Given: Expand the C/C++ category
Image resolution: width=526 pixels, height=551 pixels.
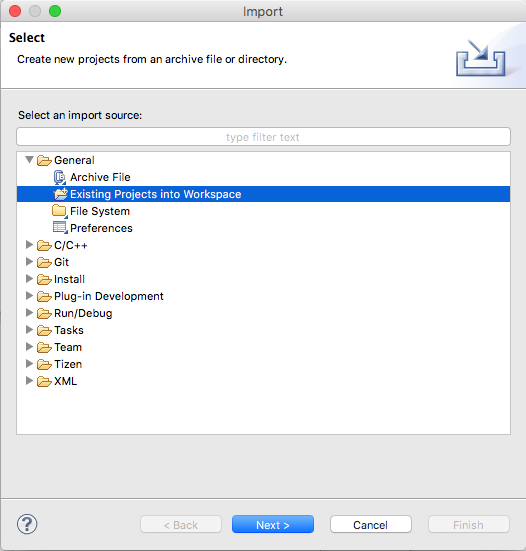Looking at the screenshot, I should coord(30,245).
